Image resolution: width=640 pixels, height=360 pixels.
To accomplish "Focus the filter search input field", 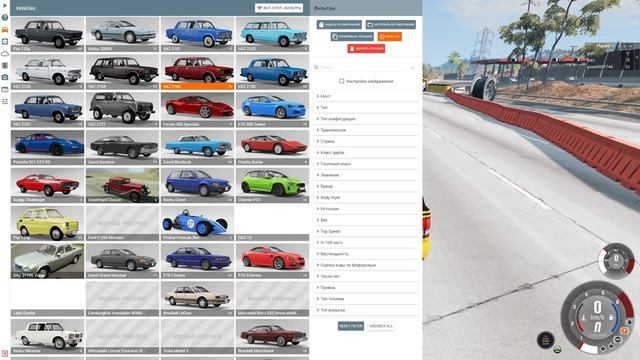I will coord(364,67).
